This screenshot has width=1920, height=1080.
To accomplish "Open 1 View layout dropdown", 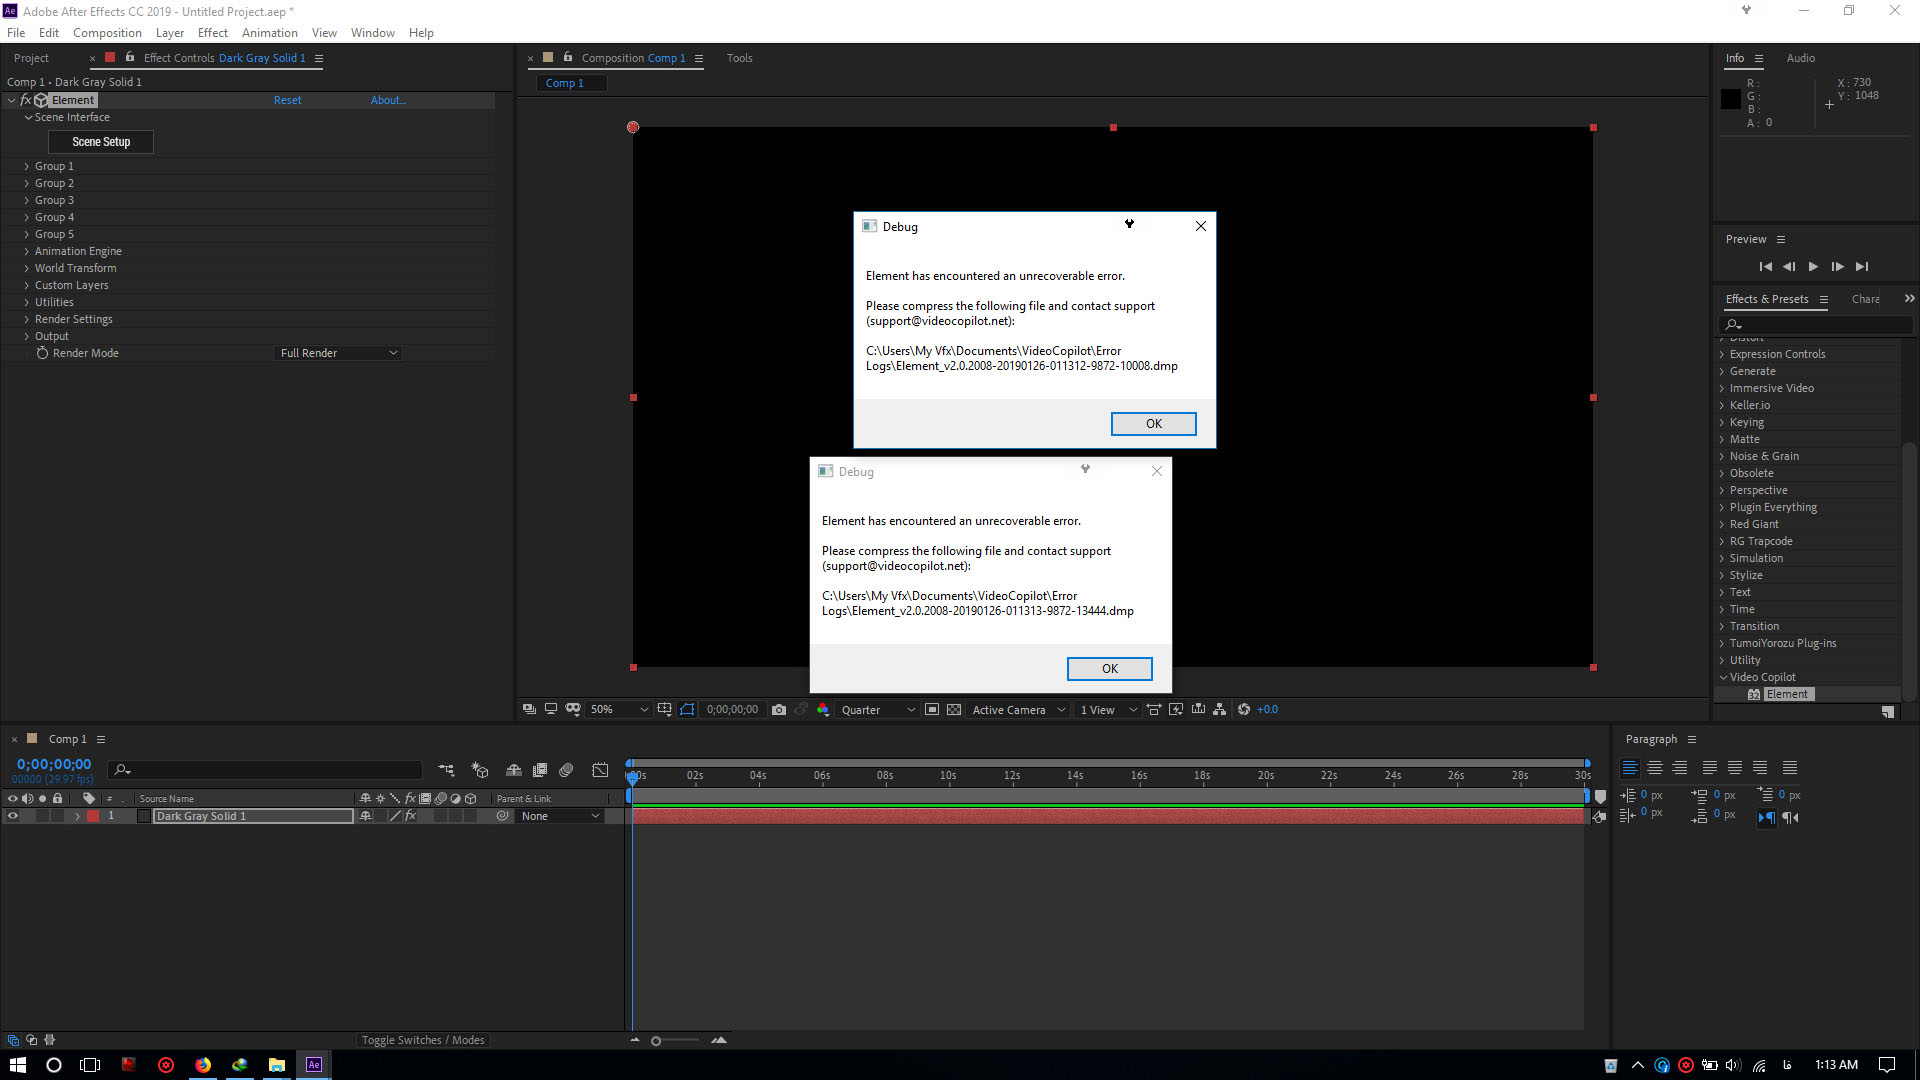I will click(x=1108, y=710).
